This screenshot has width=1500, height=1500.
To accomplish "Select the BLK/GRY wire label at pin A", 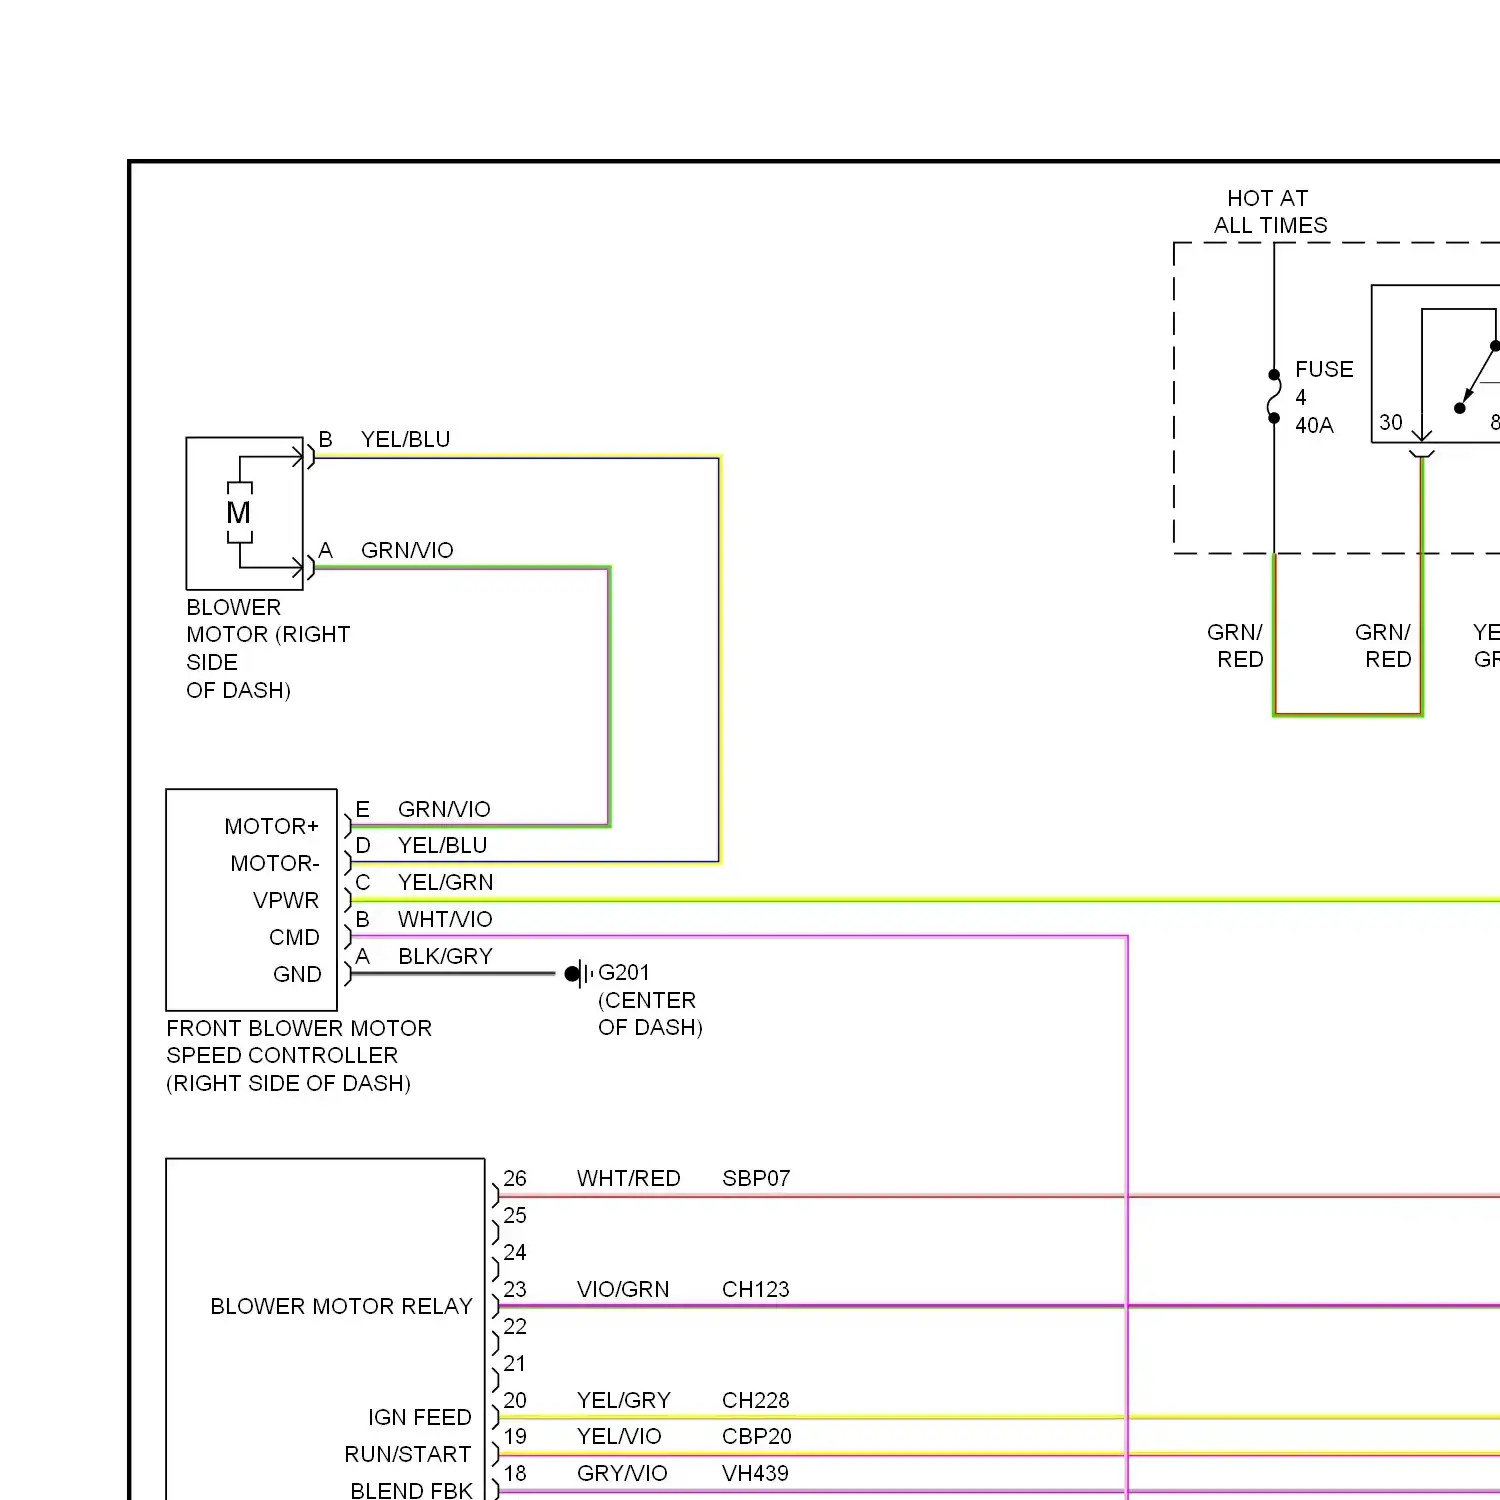I will pyautogui.click(x=445, y=956).
